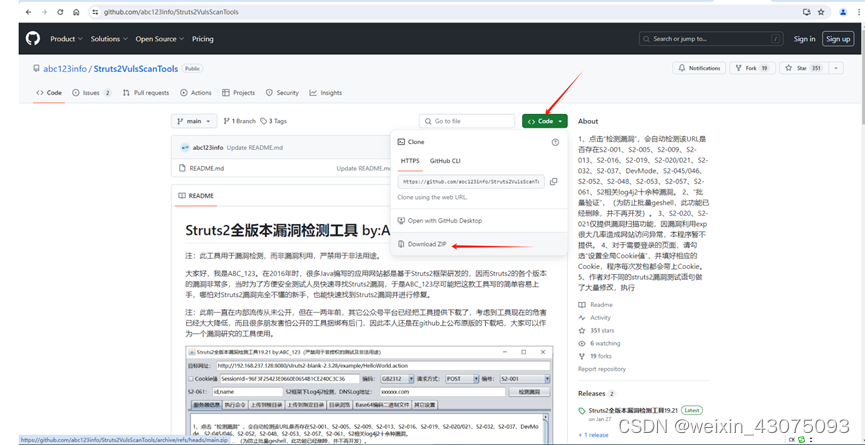The image size is (865, 445).
Task: Click the Notifications button
Action: click(x=698, y=68)
